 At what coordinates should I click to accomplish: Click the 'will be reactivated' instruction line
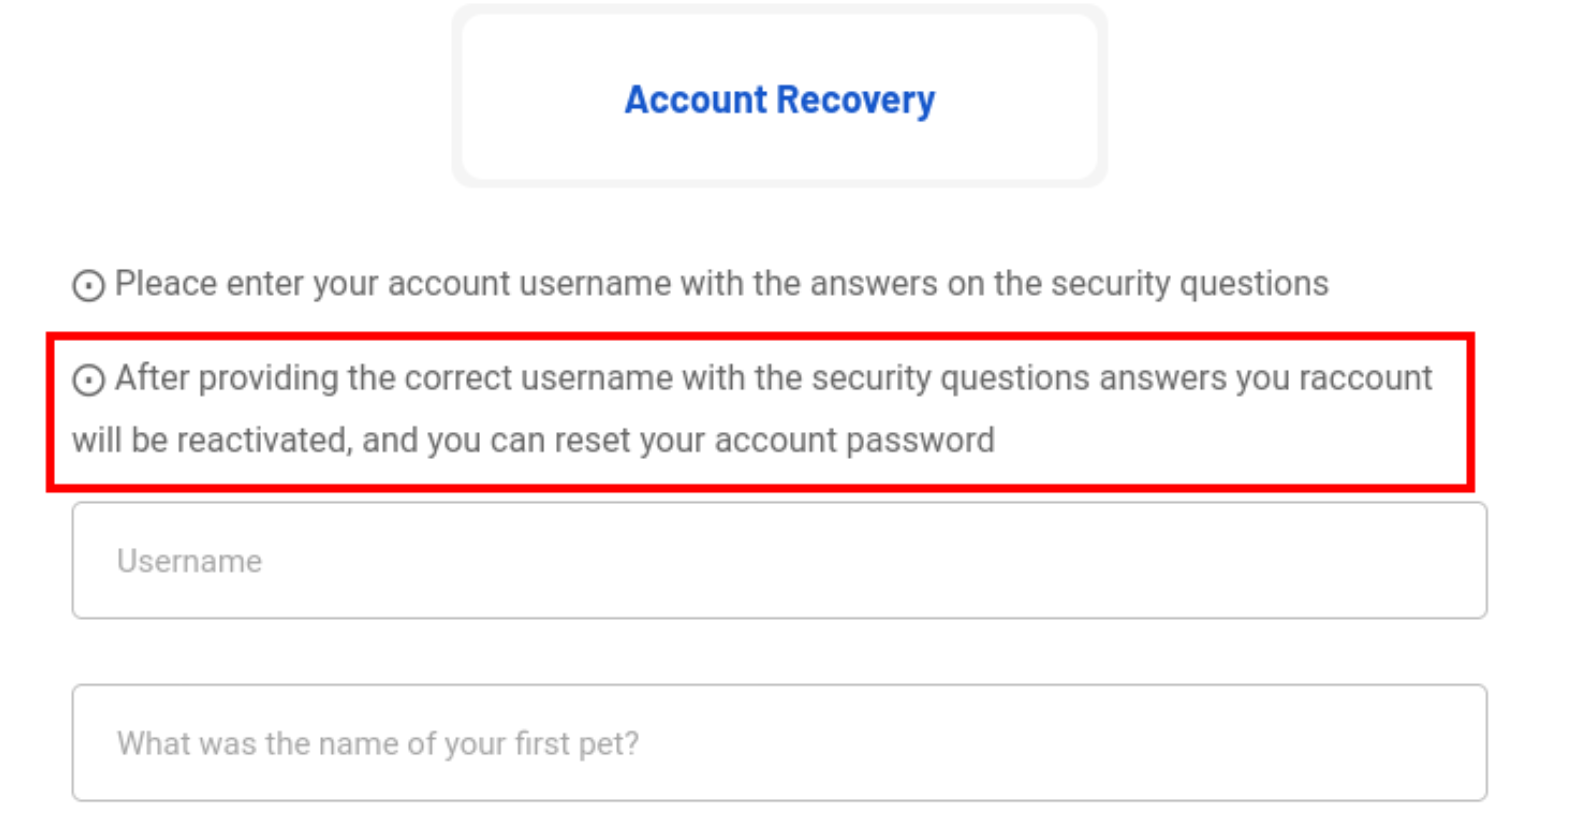[533, 440]
